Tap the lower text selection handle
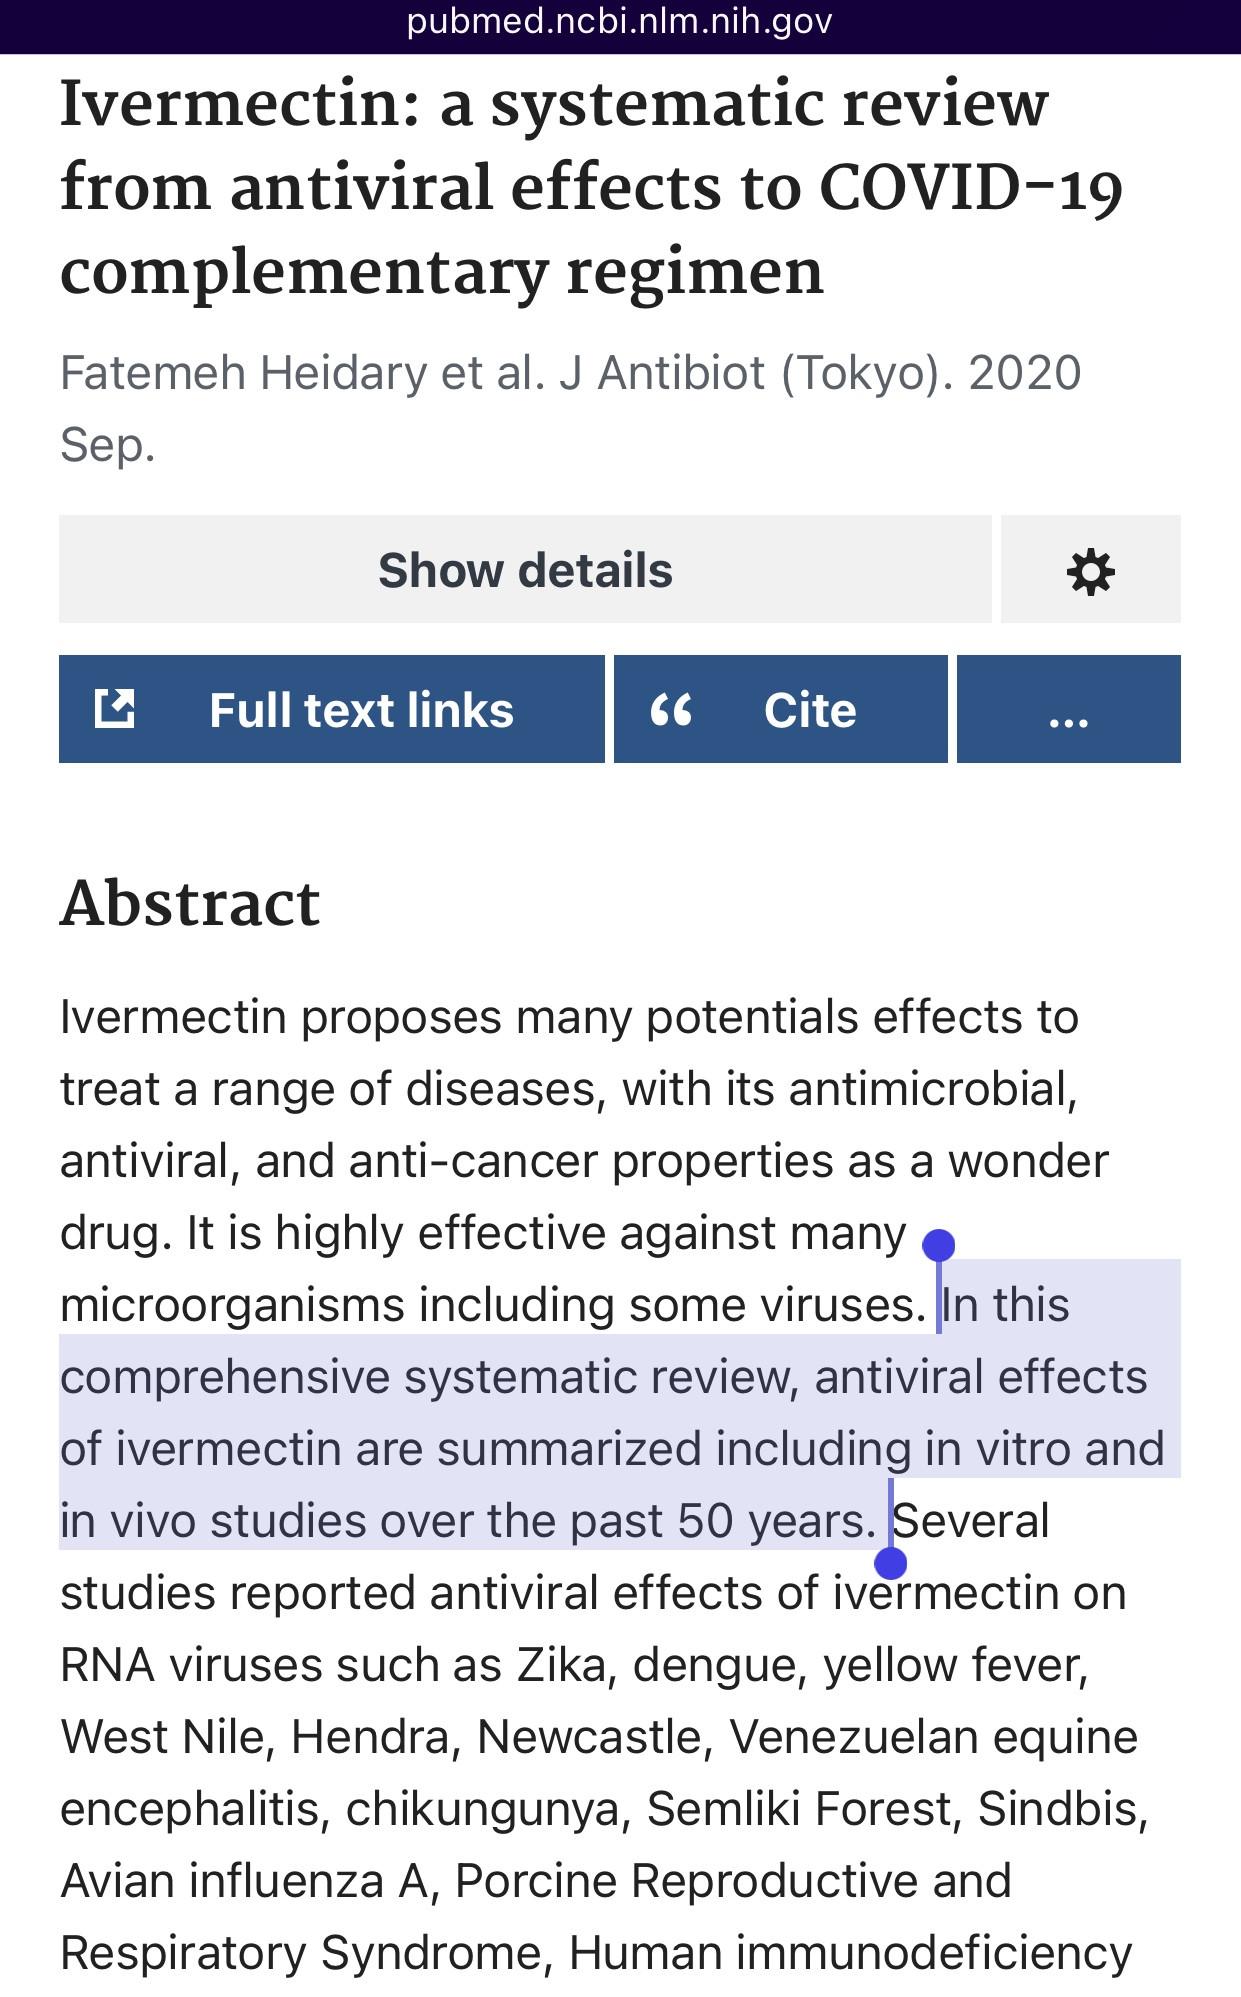 tap(890, 1562)
